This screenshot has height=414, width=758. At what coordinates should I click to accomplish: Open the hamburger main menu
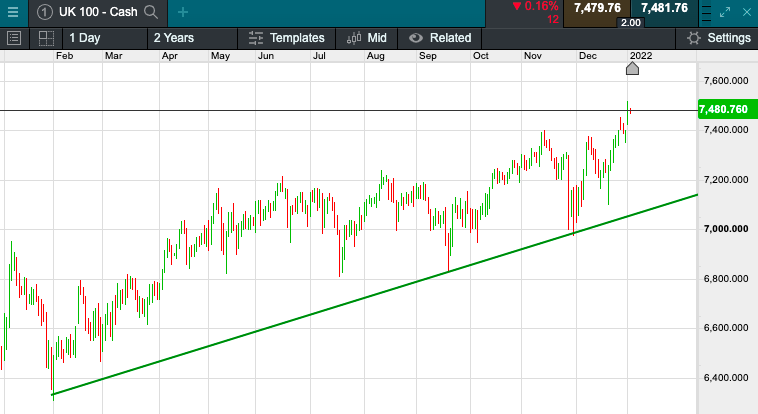point(12,12)
